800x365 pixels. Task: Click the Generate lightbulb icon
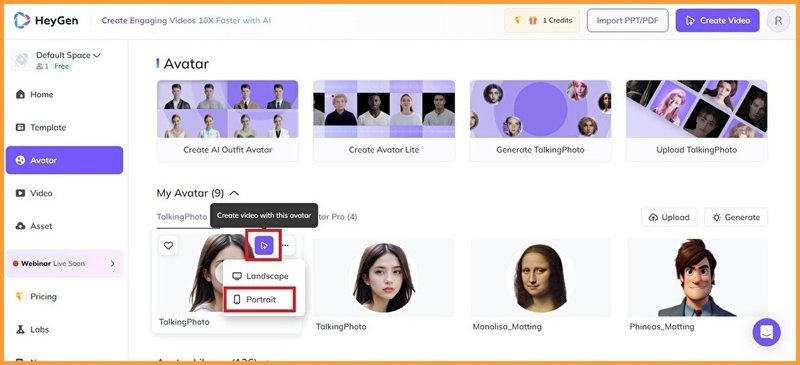tap(717, 217)
